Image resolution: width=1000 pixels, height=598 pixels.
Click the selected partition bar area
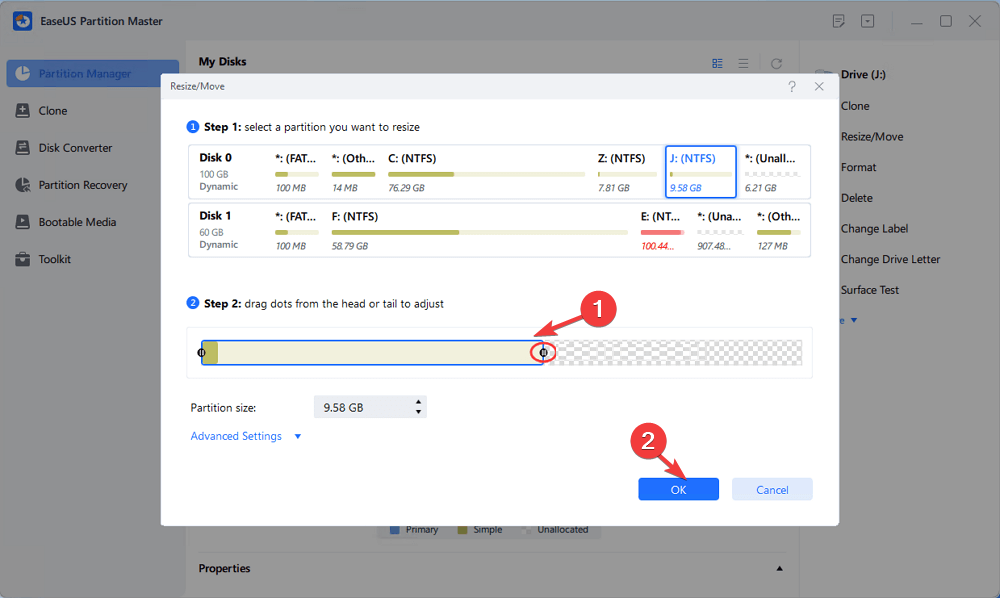(x=372, y=353)
